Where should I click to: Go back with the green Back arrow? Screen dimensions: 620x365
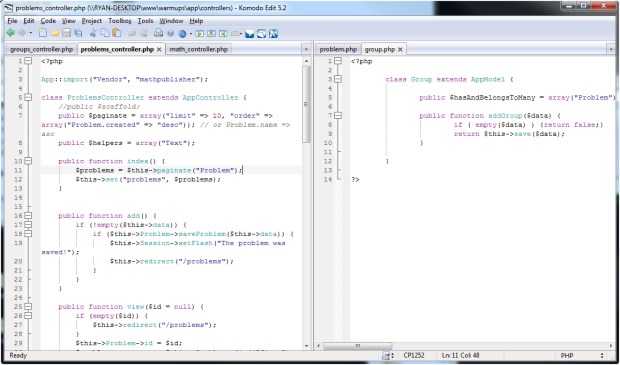click(x=11, y=33)
